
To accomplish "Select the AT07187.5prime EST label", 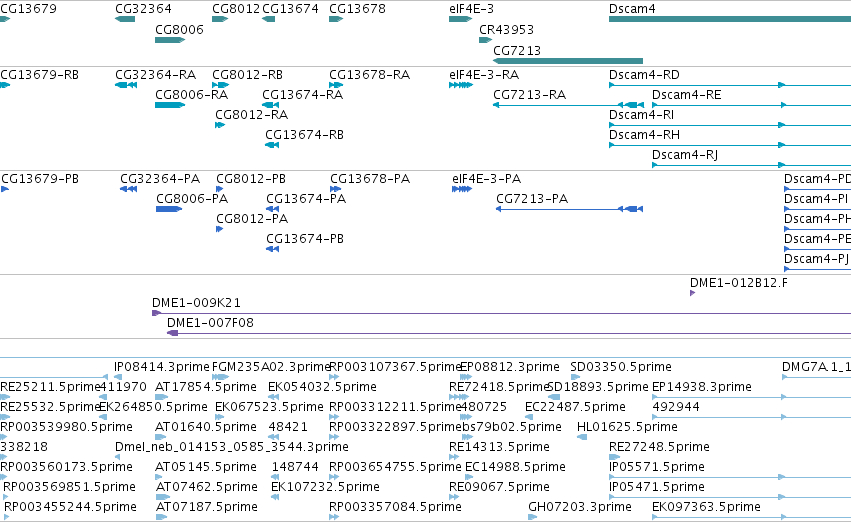I will (x=206, y=507).
